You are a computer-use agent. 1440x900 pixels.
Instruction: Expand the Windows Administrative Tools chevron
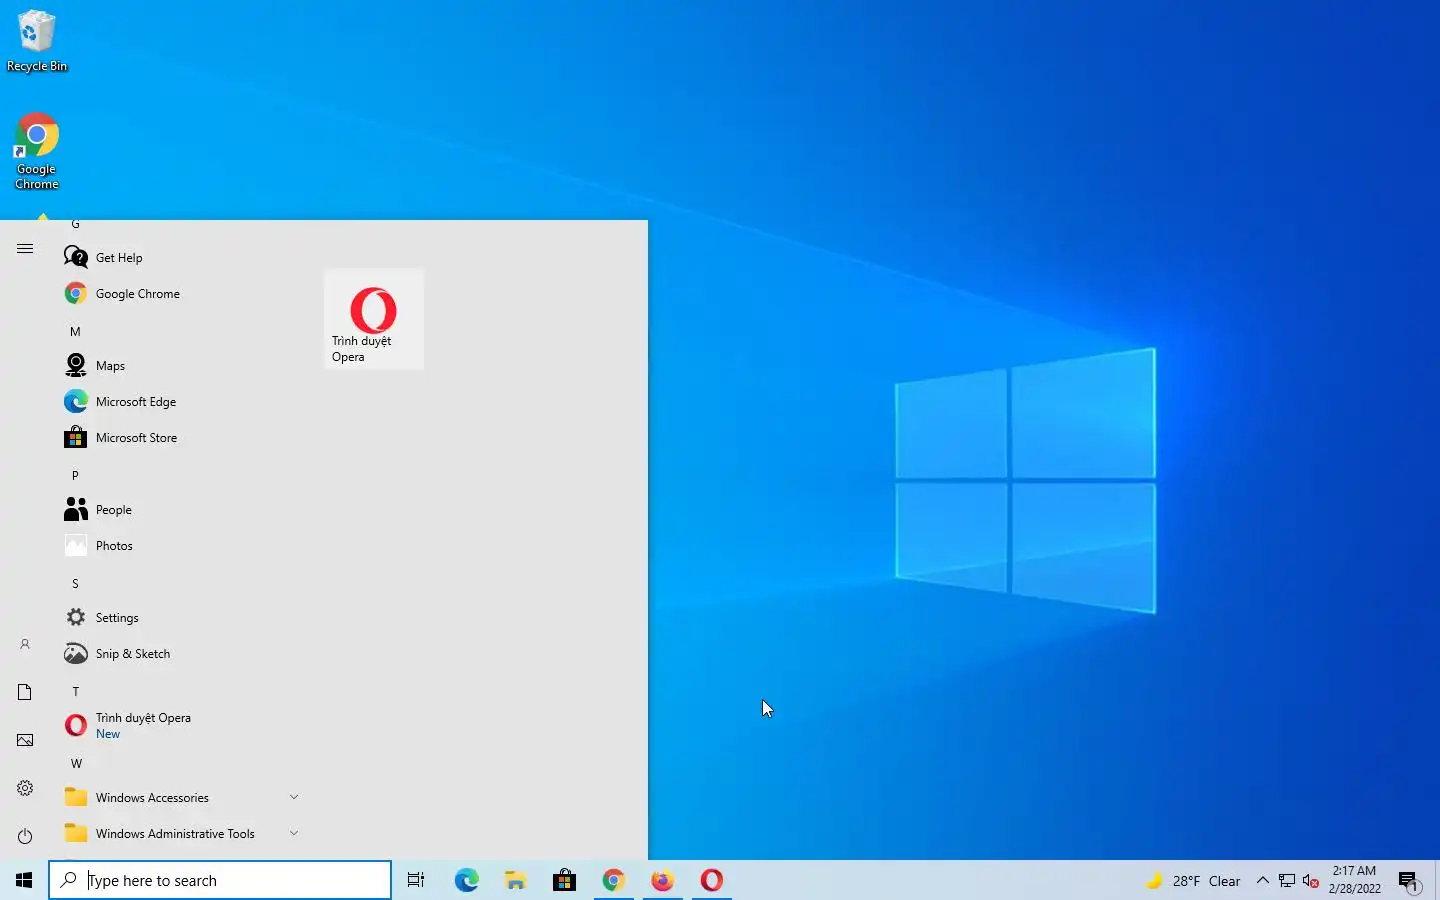click(x=294, y=833)
